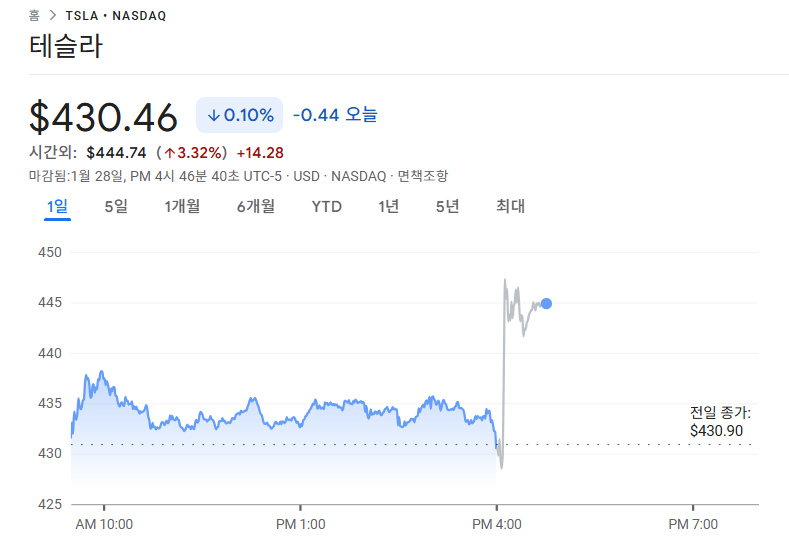Screen dimensions: 789x550
Task: Select the 6개월 range tab
Action: (x=255, y=206)
